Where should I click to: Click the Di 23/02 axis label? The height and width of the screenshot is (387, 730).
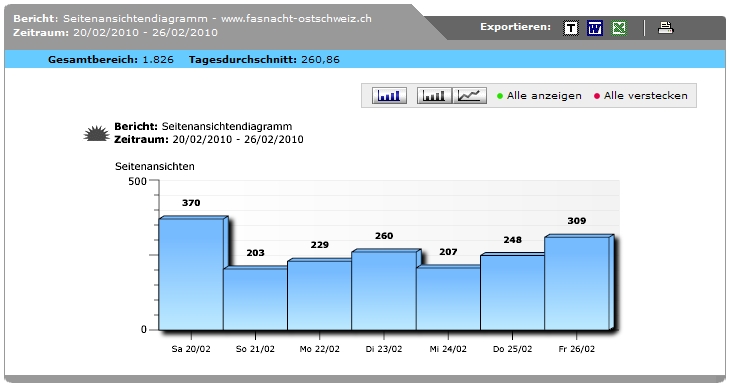(x=384, y=349)
